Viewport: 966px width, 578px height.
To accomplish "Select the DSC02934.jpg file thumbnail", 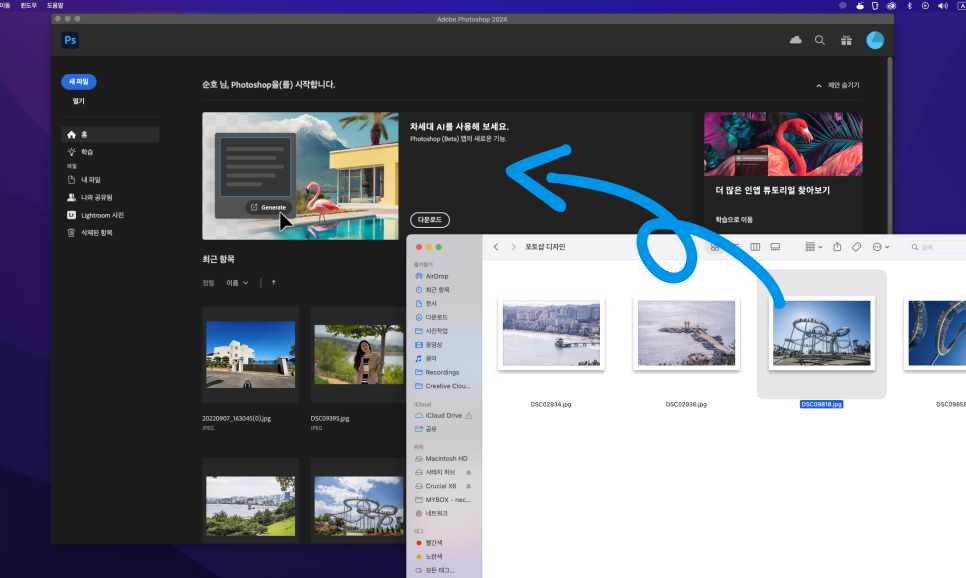I will click(x=551, y=333).
